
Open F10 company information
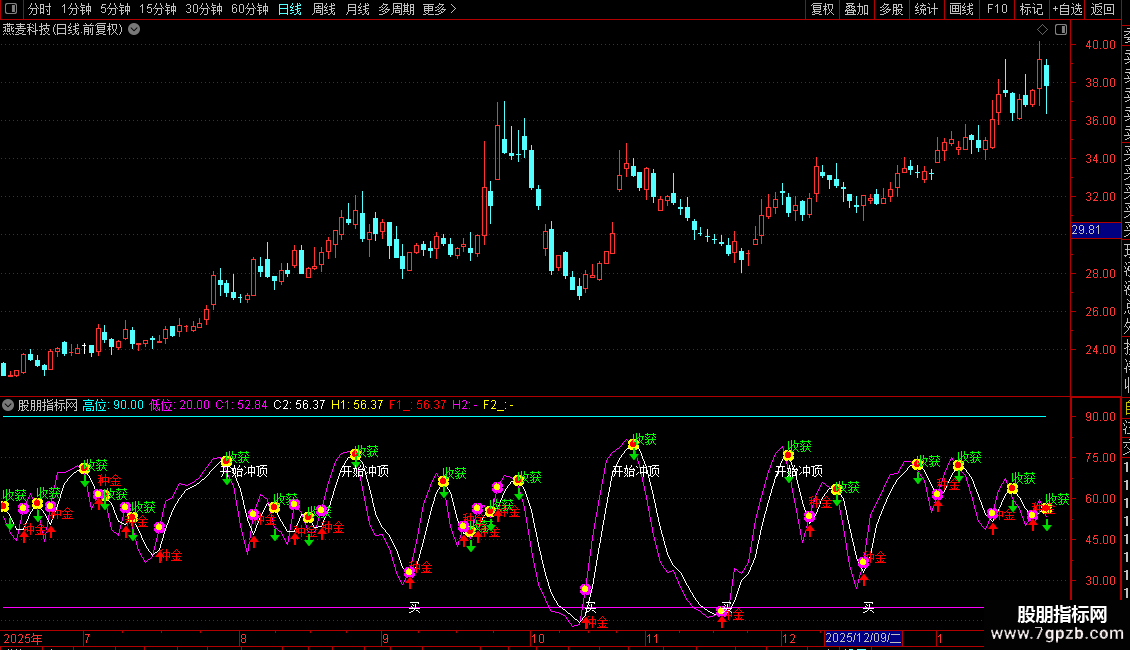(x=997, y=9)
